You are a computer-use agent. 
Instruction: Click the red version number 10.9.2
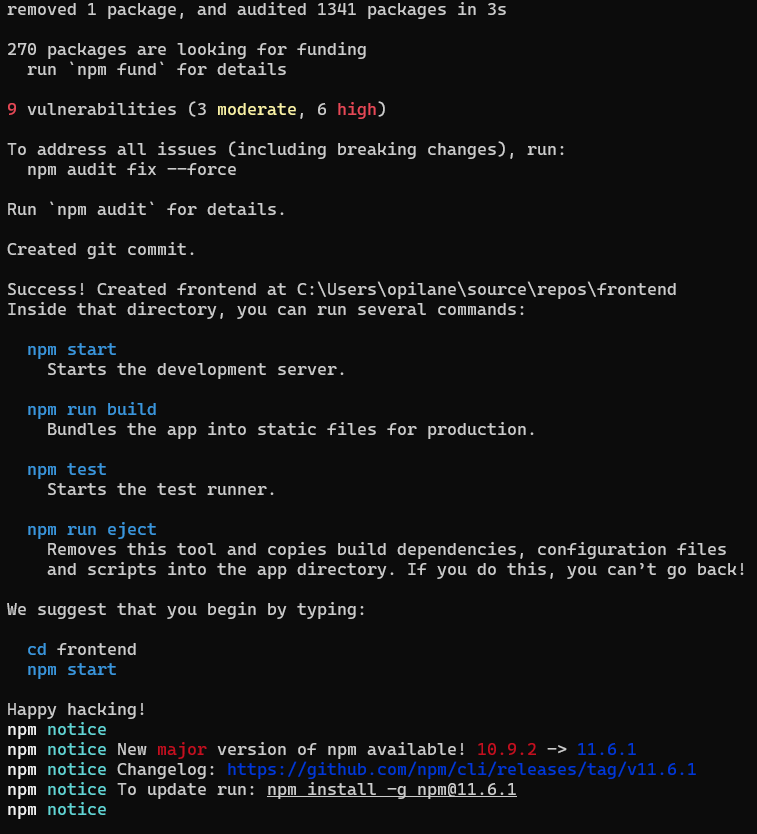coord(506,750)
